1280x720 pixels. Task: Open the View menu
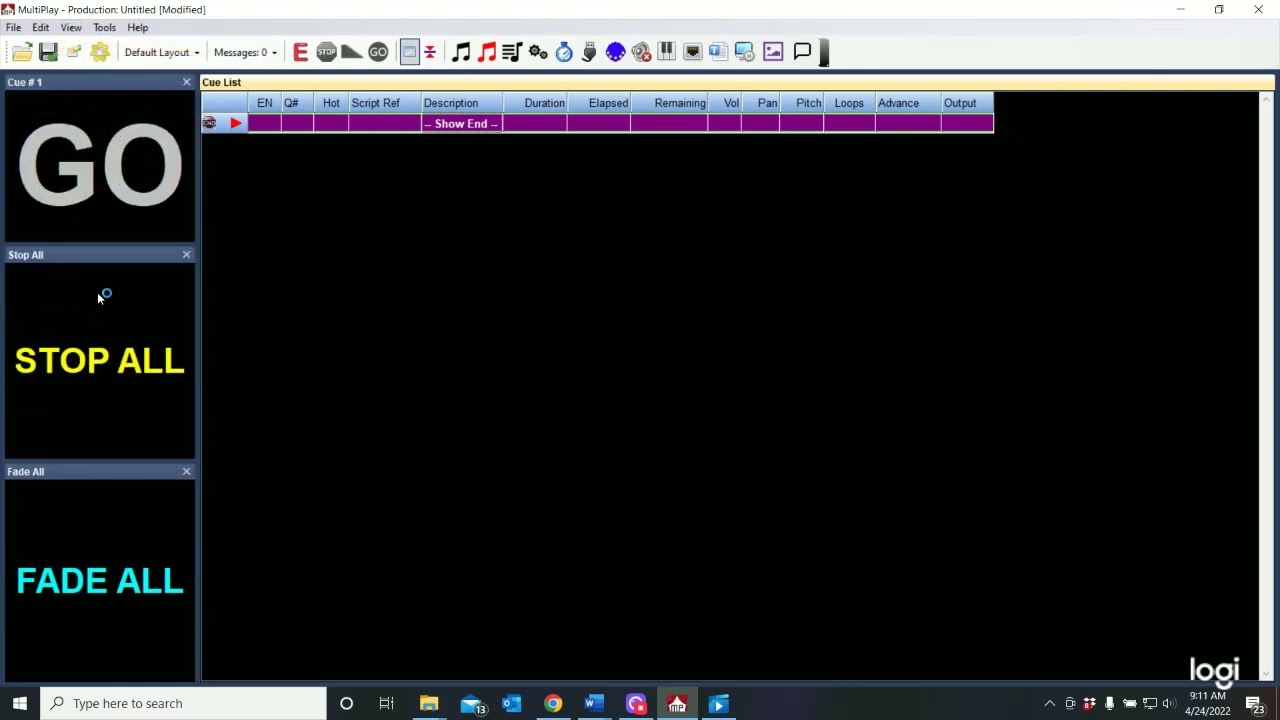(x=71, y=27)
